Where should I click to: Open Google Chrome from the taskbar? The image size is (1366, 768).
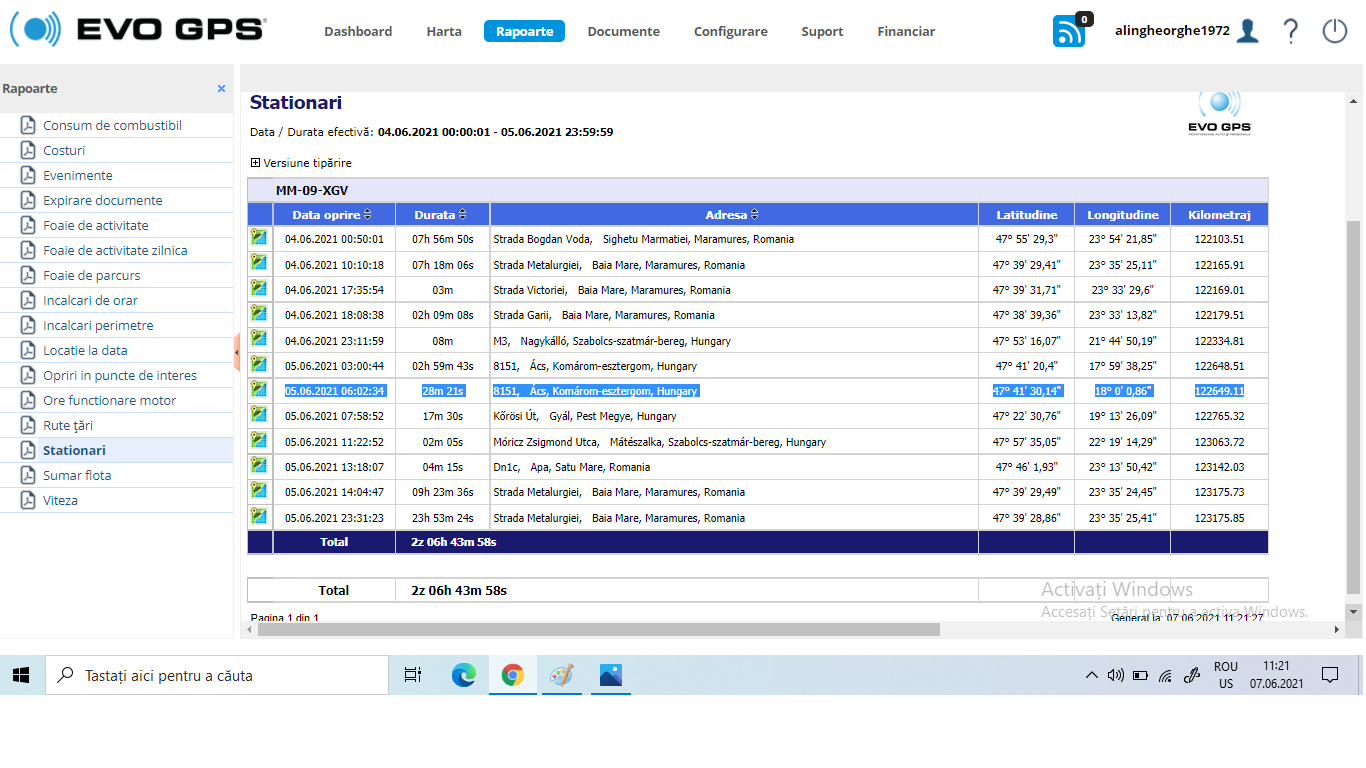coord(512,676)
